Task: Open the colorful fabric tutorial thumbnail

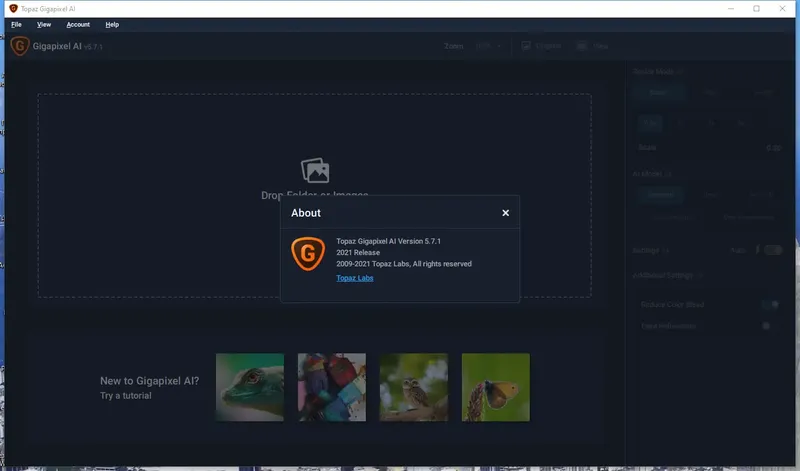Action: [x=332, y=387]
